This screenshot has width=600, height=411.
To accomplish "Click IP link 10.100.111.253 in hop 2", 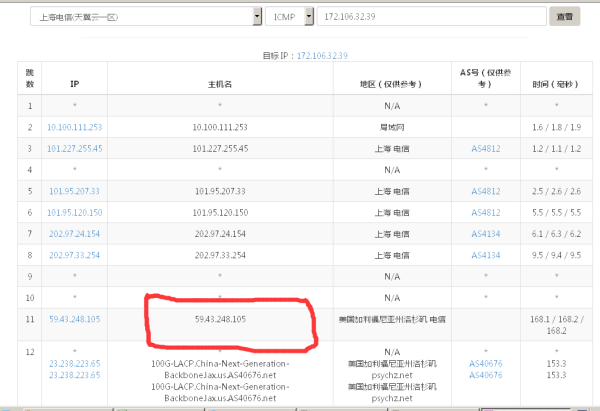I will click(75, 127).
